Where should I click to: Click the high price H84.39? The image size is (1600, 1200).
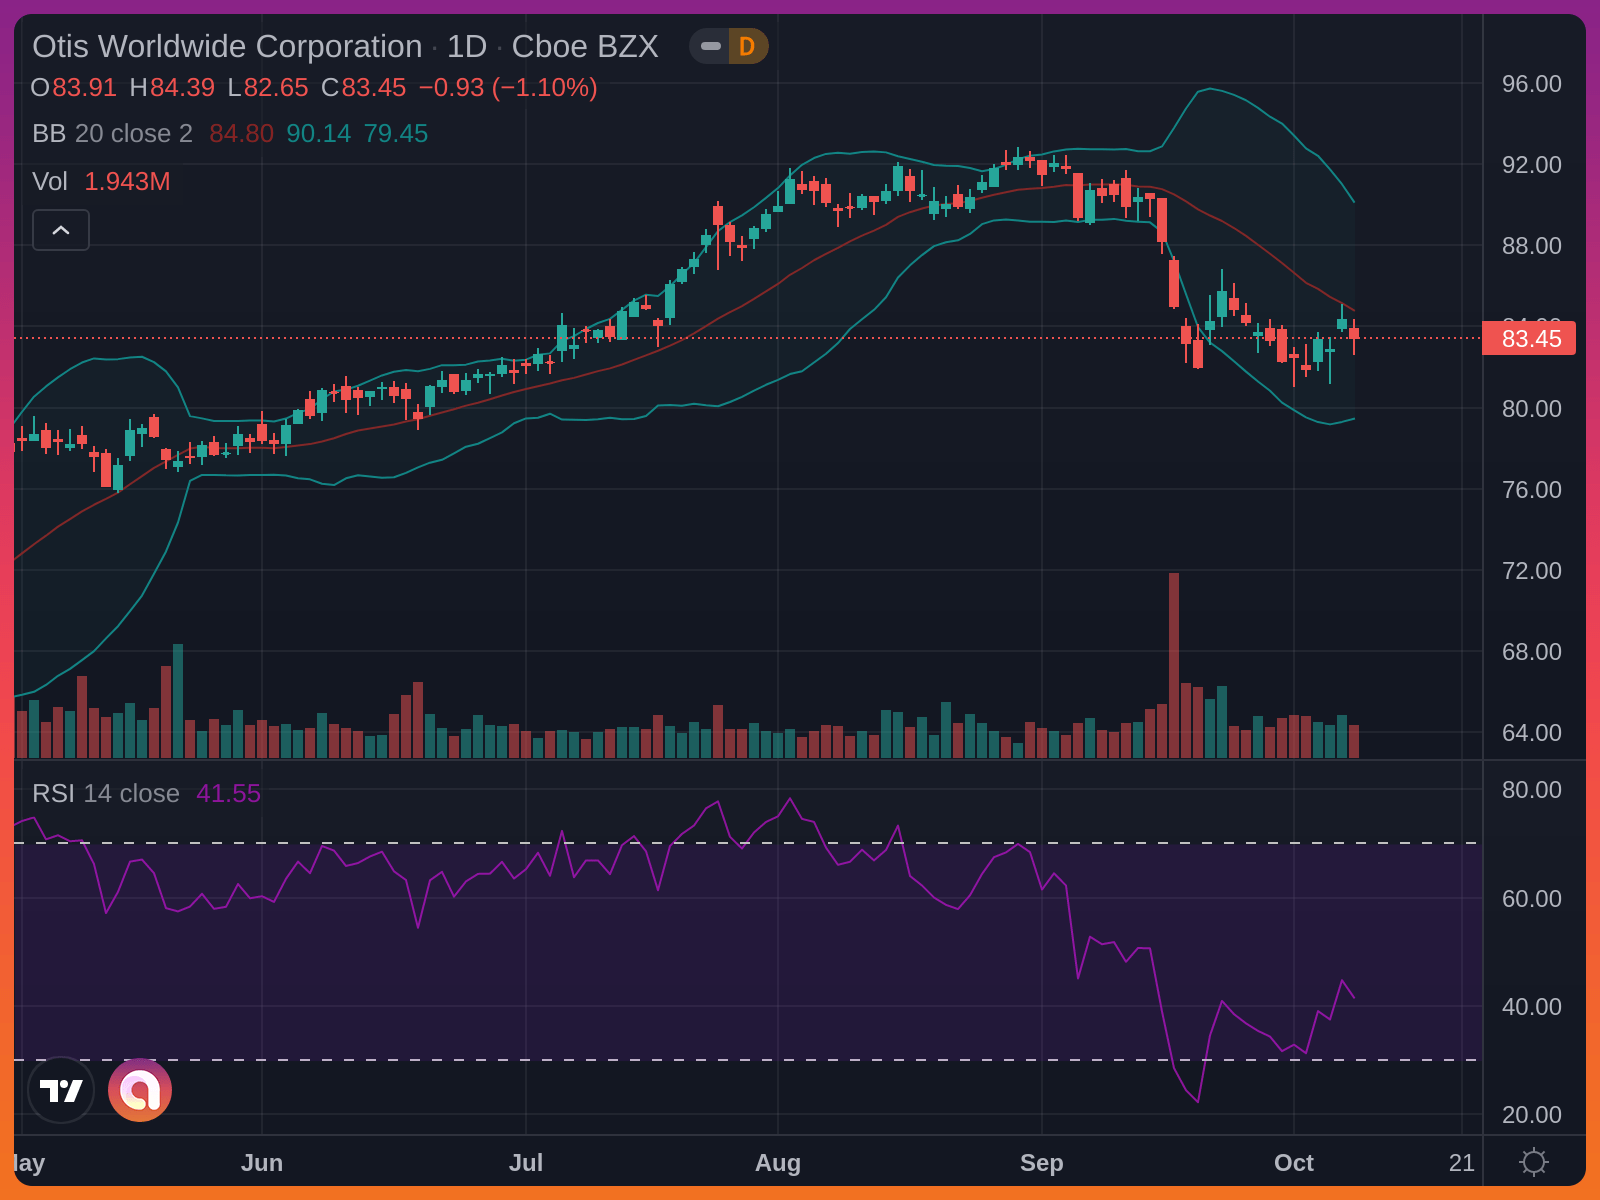coord(172,87)
